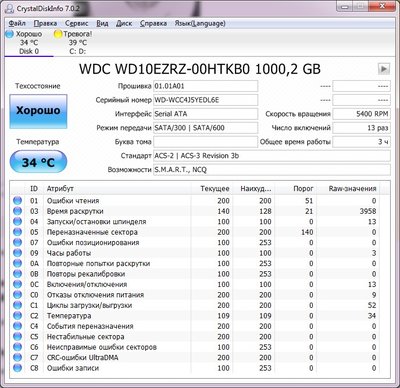
Task: Click the Возможности field S.M.A.R.T., NCQ
Action: tap(272, 170)
